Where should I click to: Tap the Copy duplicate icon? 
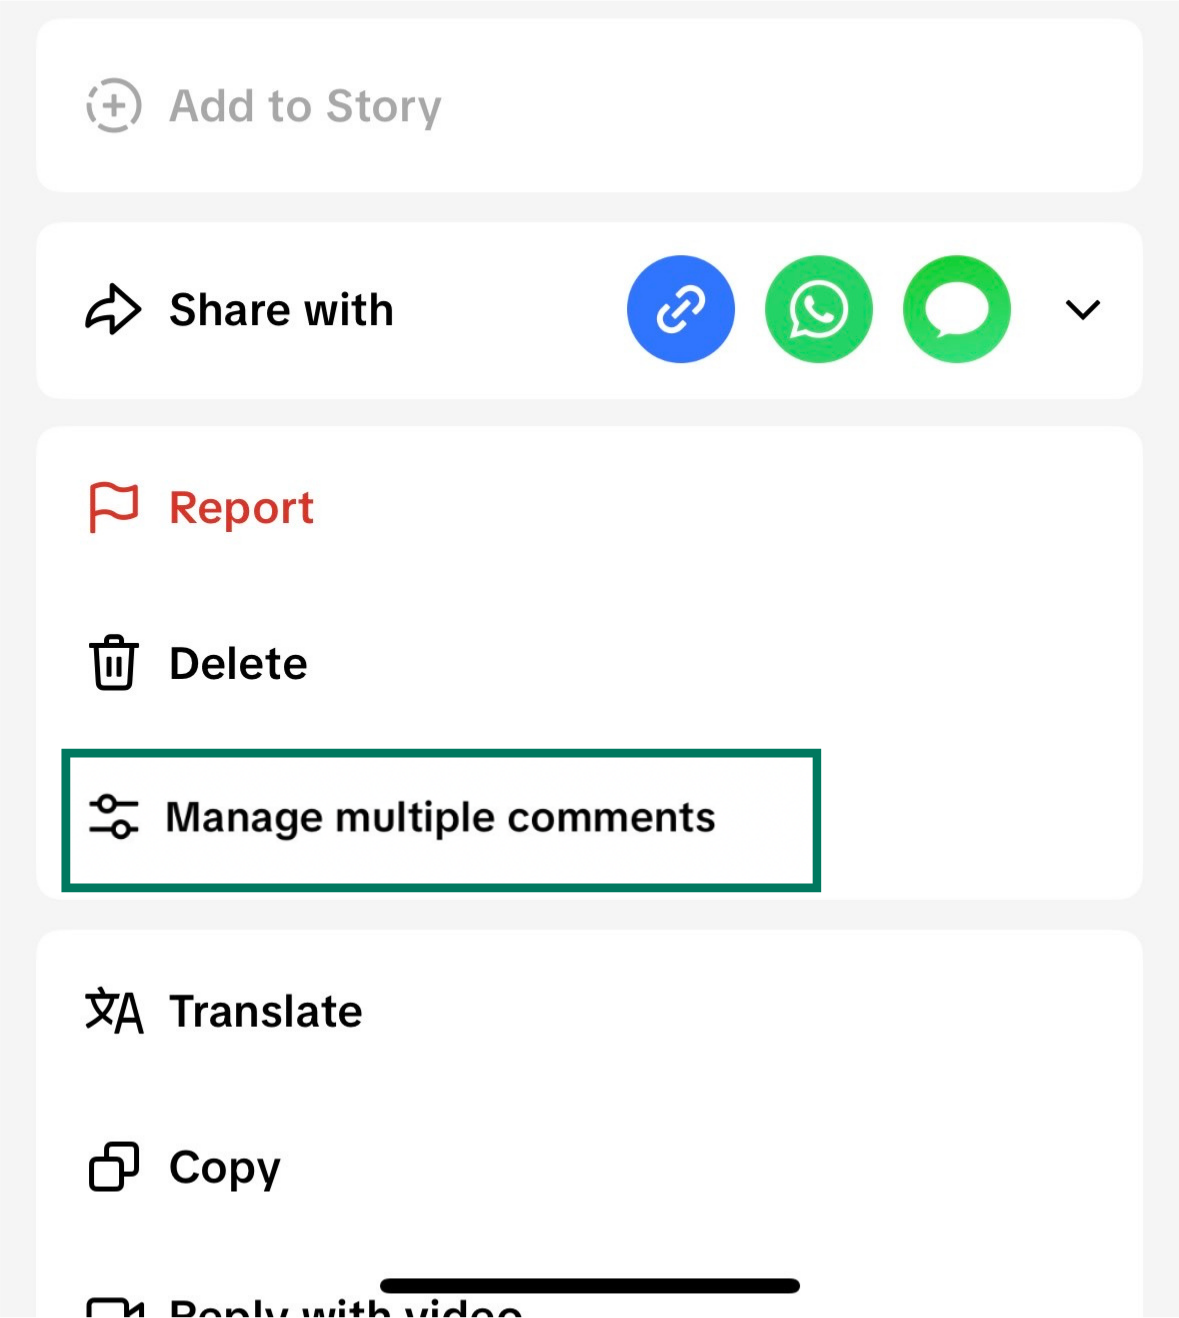pyautogui.click(x=112, y=1166)
